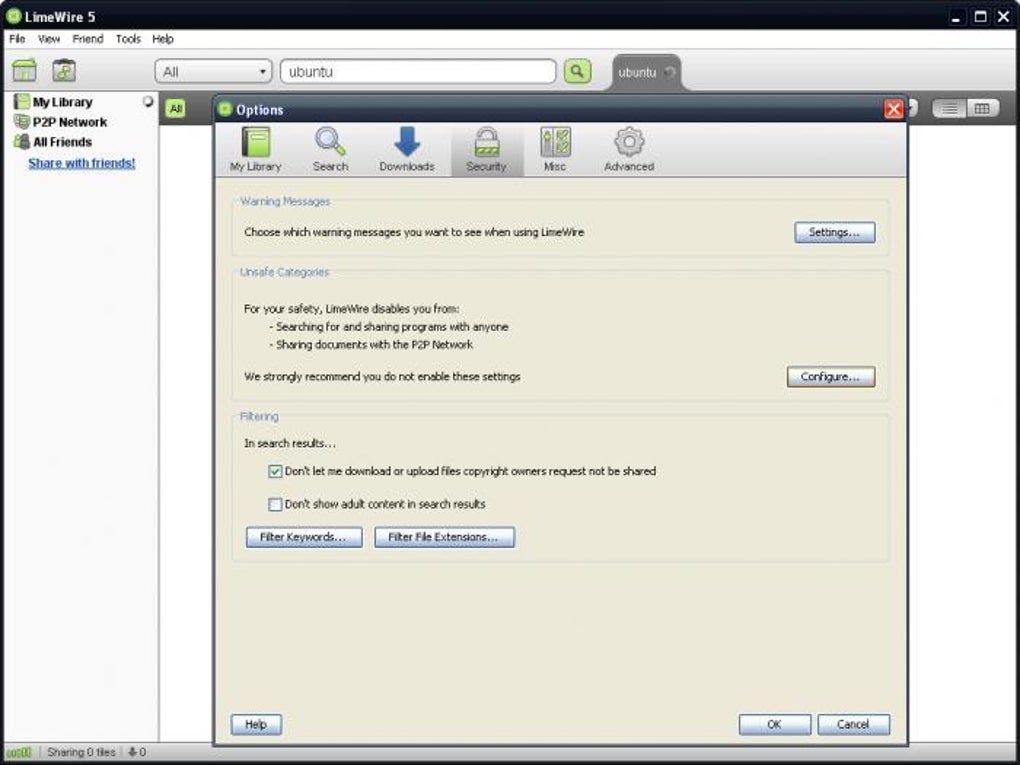This screenshot has width=1020, height=765.
Task: Open the Help menu
Action: coord(163,39)
